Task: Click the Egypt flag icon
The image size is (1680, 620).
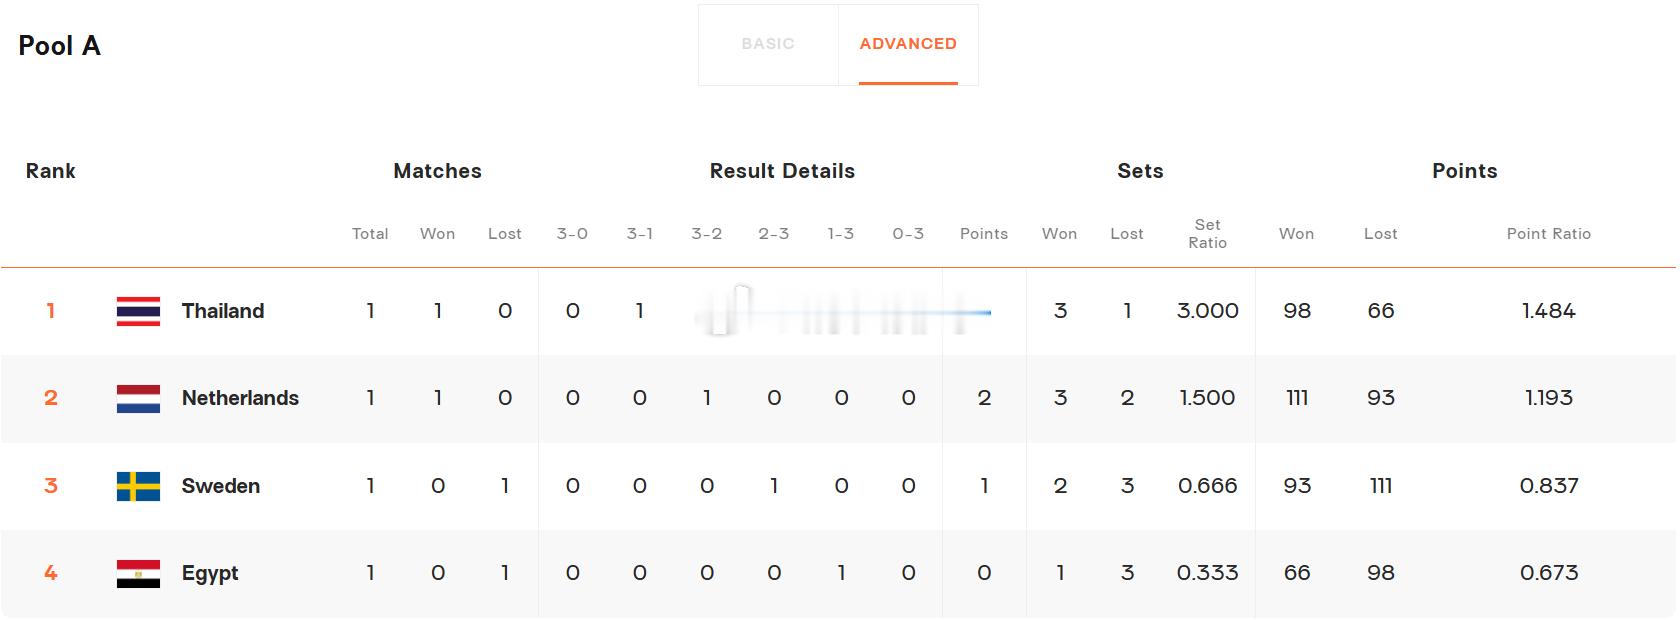Action: [138, 573]
